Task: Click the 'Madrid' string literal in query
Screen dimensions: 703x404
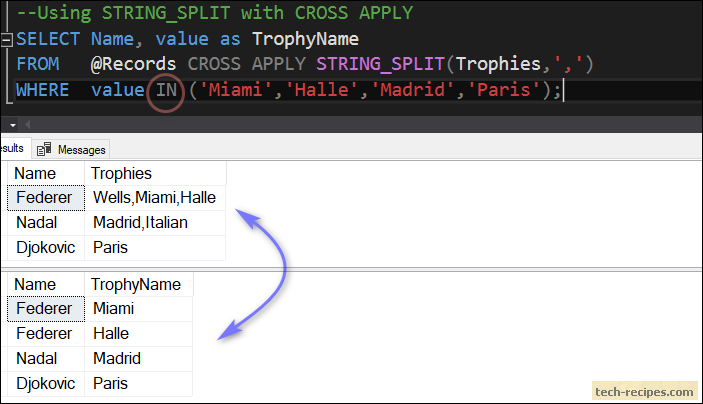Action: [x=412, y=90]
